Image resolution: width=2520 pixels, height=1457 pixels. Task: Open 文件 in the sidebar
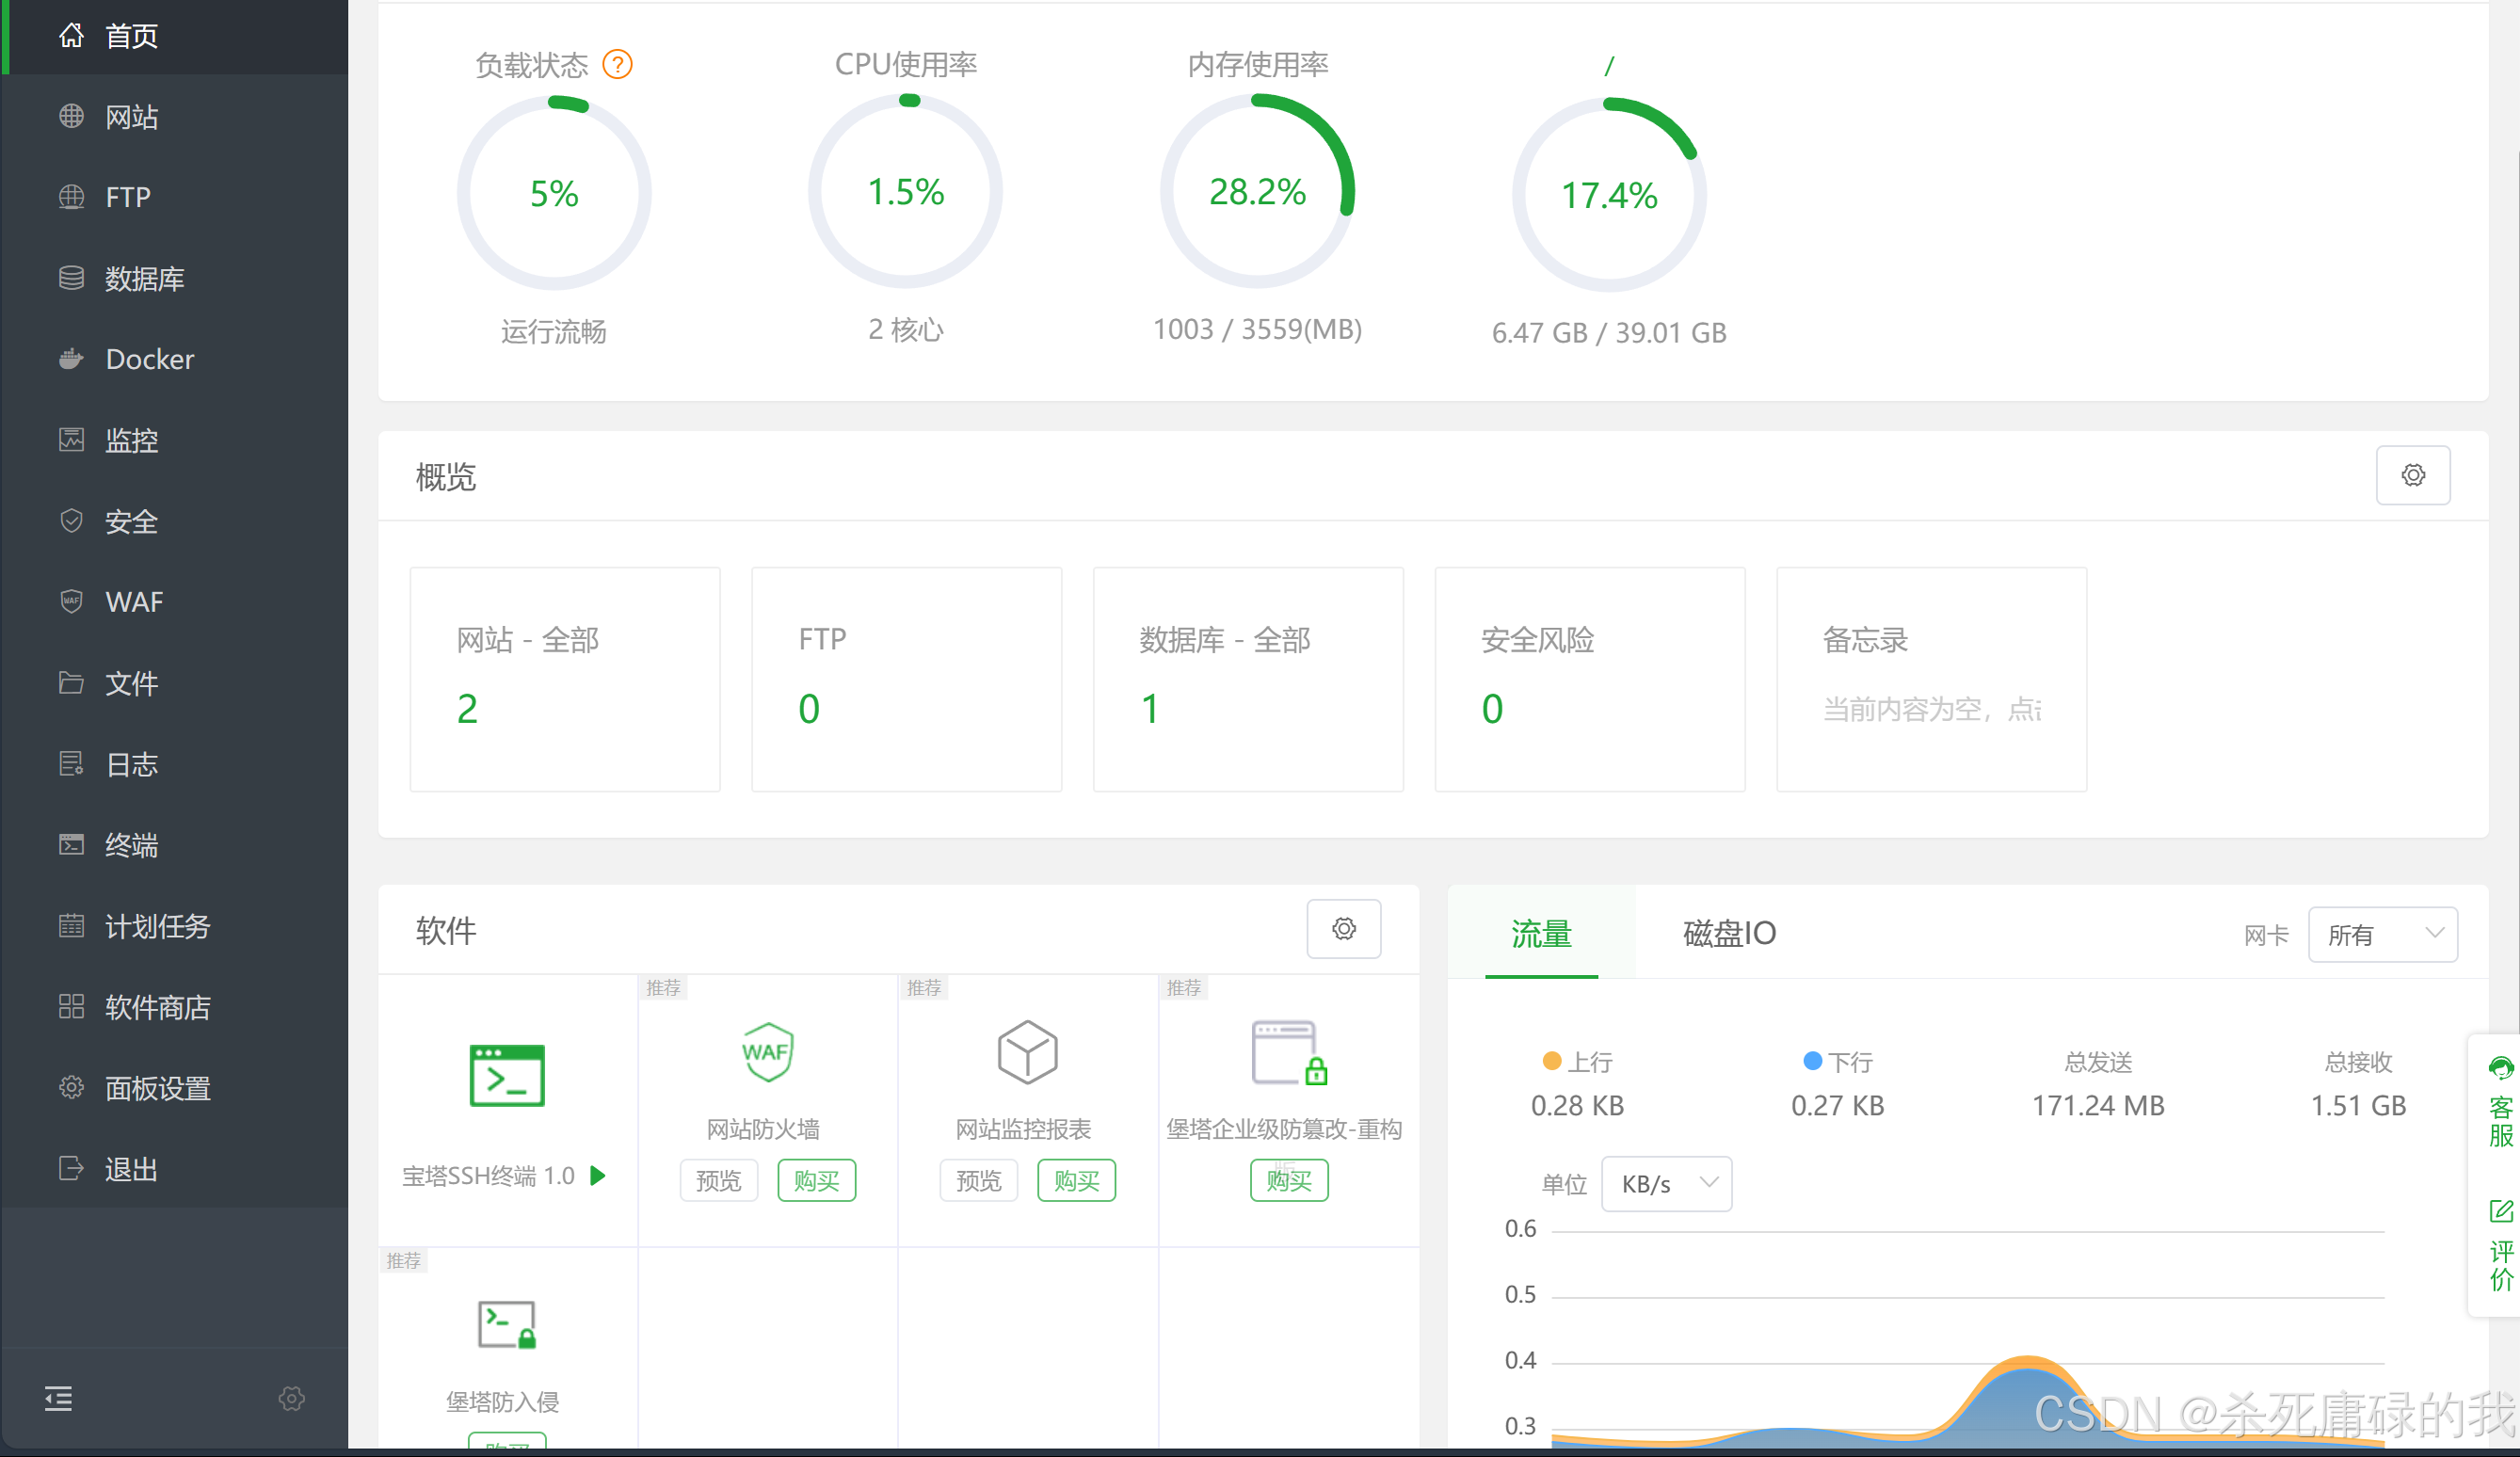coord(175,683)
